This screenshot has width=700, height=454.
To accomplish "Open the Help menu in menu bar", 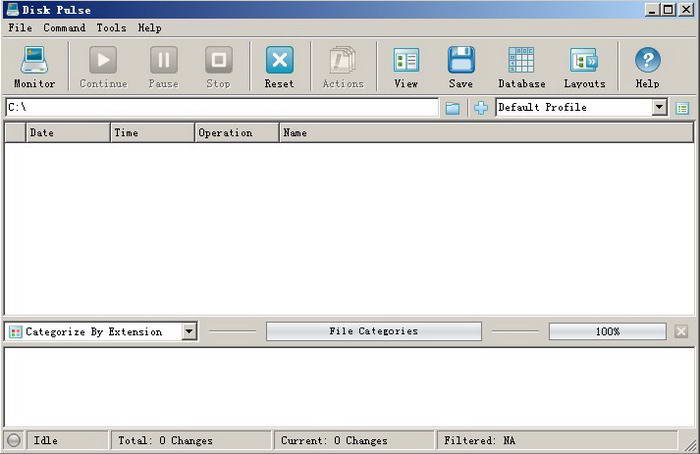I will pos(149,28).
